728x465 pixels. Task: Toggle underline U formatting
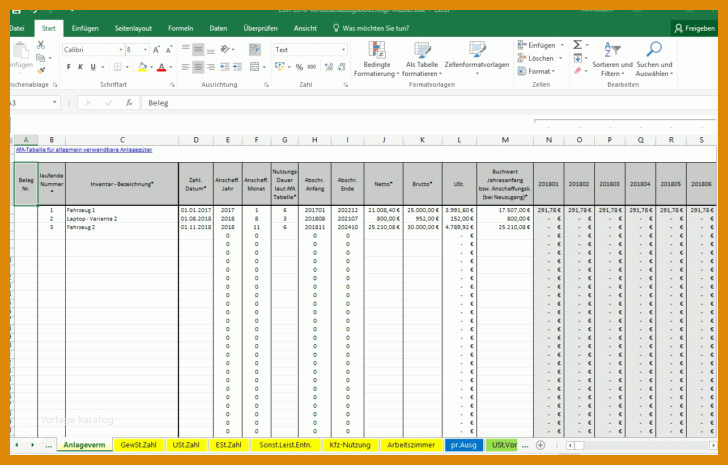(x=93, y=67)
